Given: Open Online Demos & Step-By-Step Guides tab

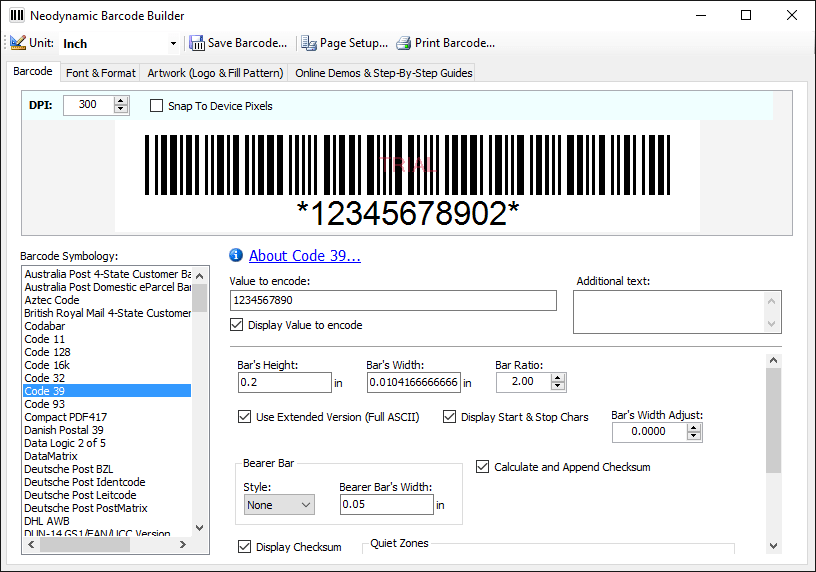Looking at the screenshot, I should point(384,73).
